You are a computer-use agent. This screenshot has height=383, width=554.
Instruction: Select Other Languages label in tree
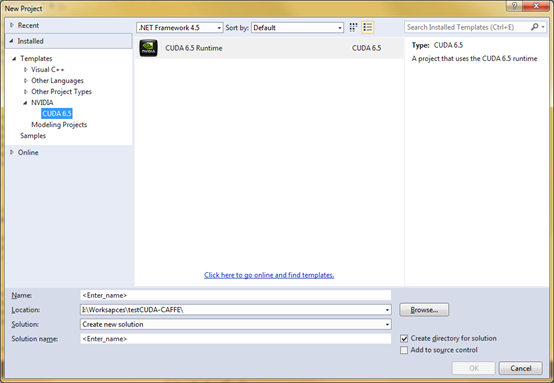[57, 81]
